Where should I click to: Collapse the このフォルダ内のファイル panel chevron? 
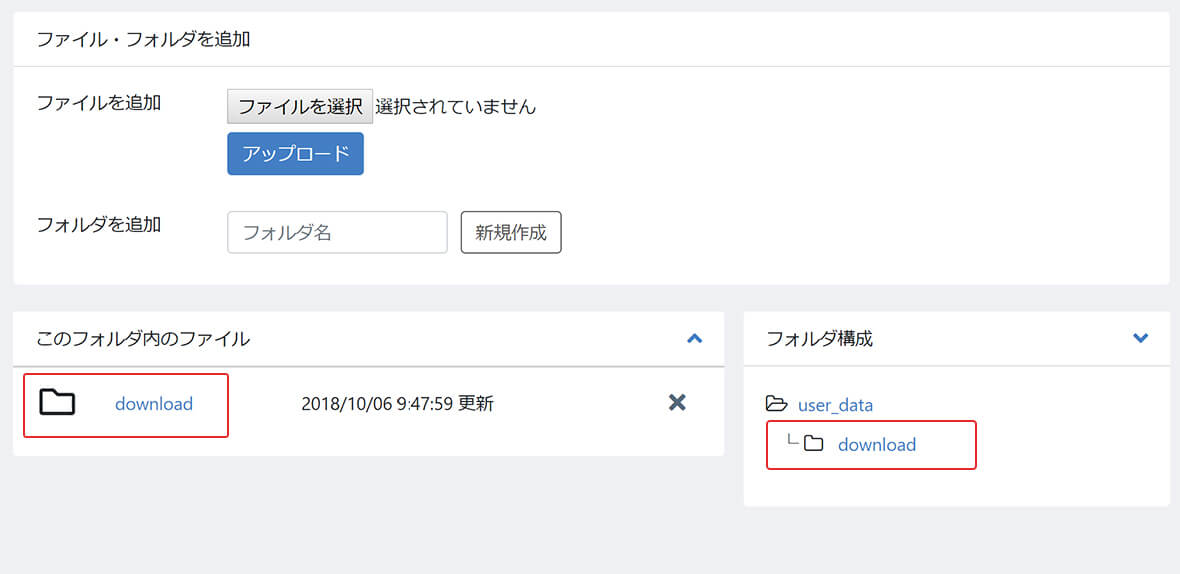(x=695, y=339)
